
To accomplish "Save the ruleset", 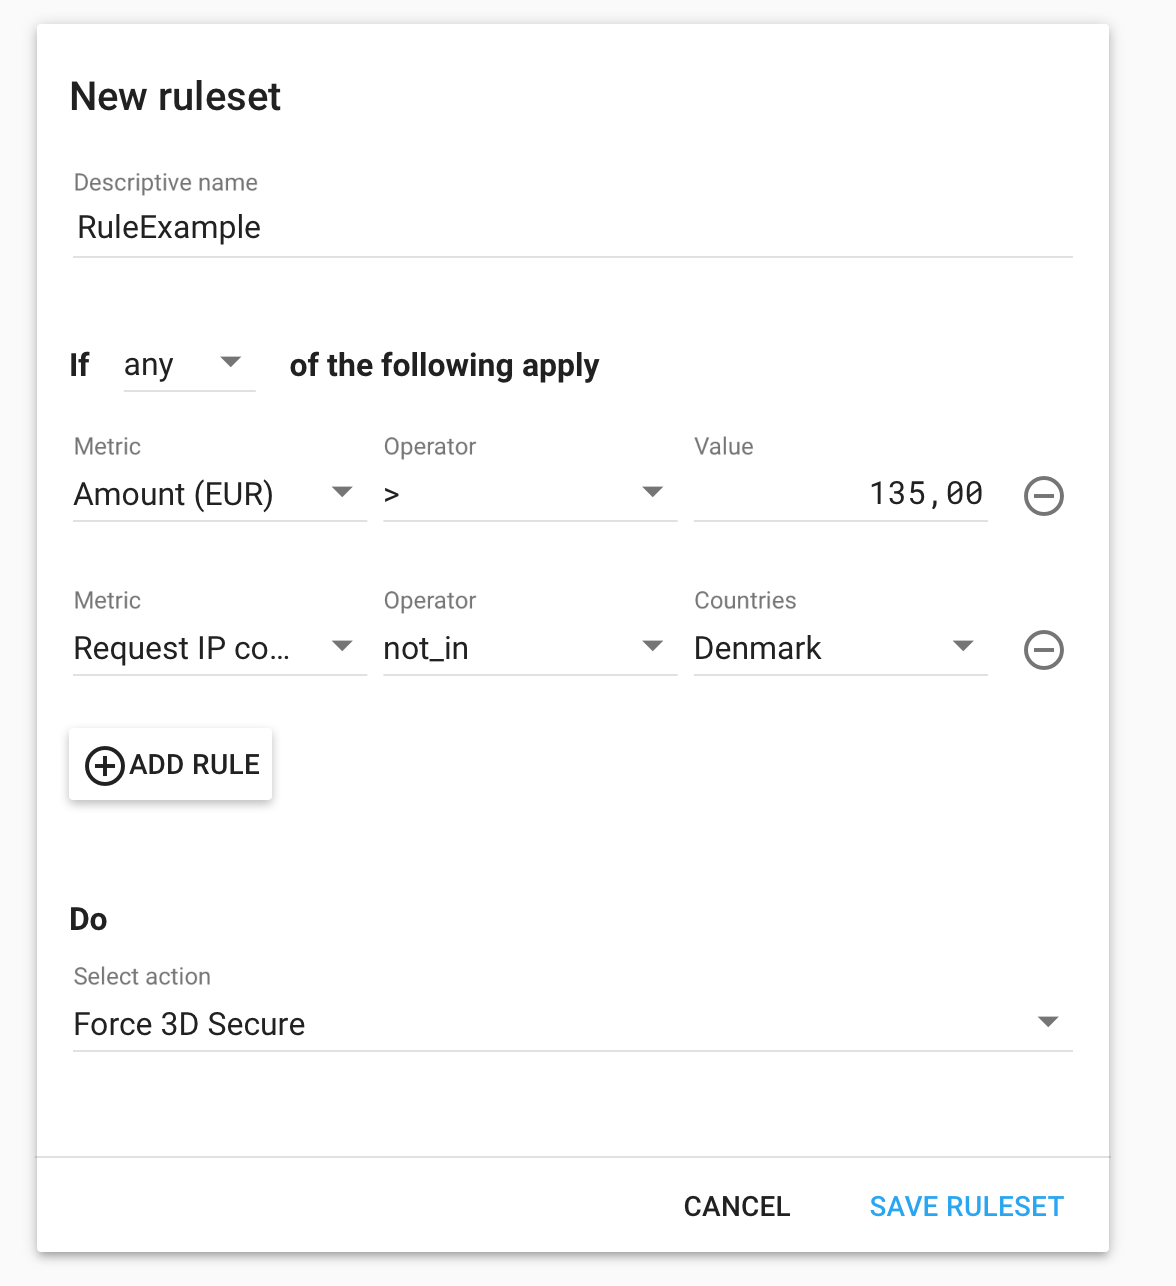I will pos(966,1206).
